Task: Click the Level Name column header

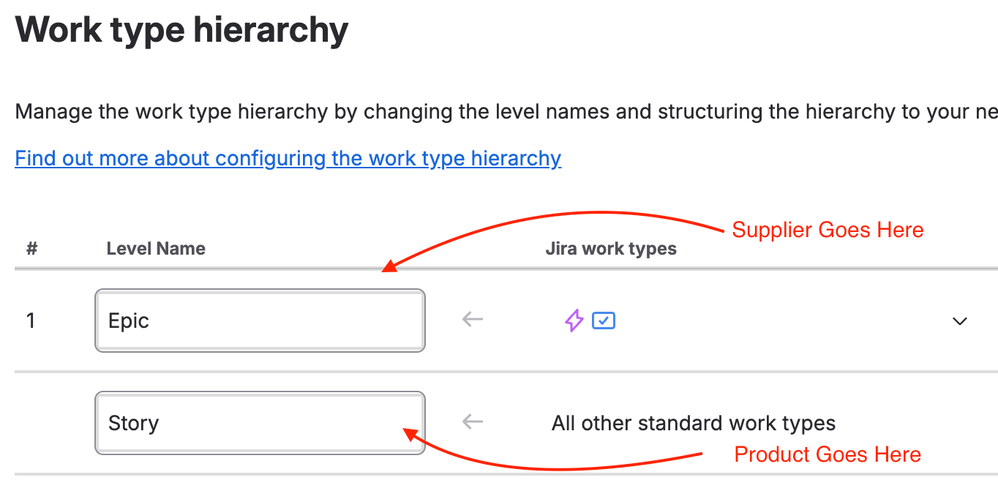Action: (x=156, y=248)
